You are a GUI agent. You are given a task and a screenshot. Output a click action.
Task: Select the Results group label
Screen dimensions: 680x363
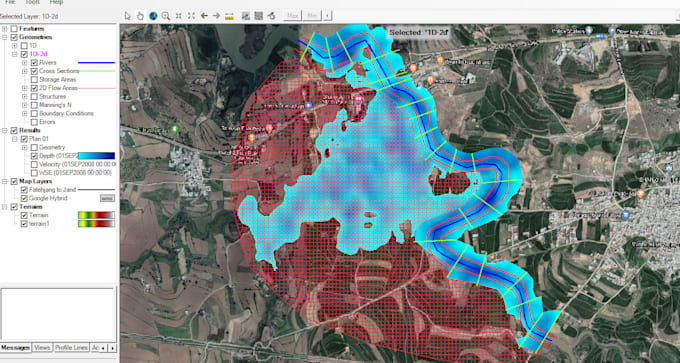coord(30,131)
